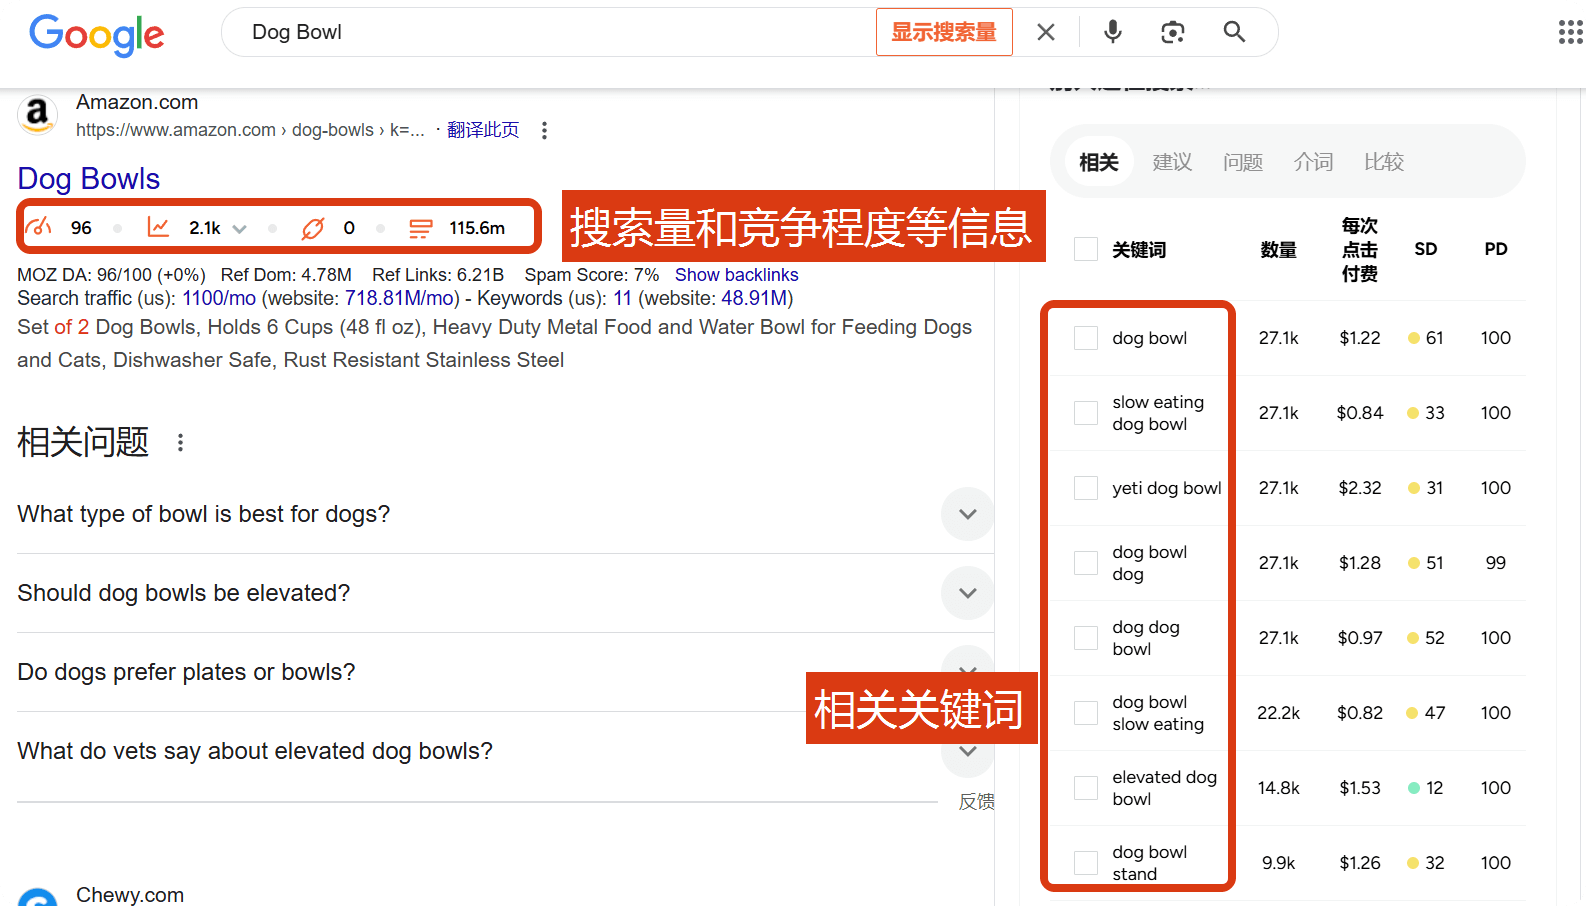Submit search with the magnifying glass icon
The width and height of the screenshot is (1586, 906).
click(x=1234, y=32)
